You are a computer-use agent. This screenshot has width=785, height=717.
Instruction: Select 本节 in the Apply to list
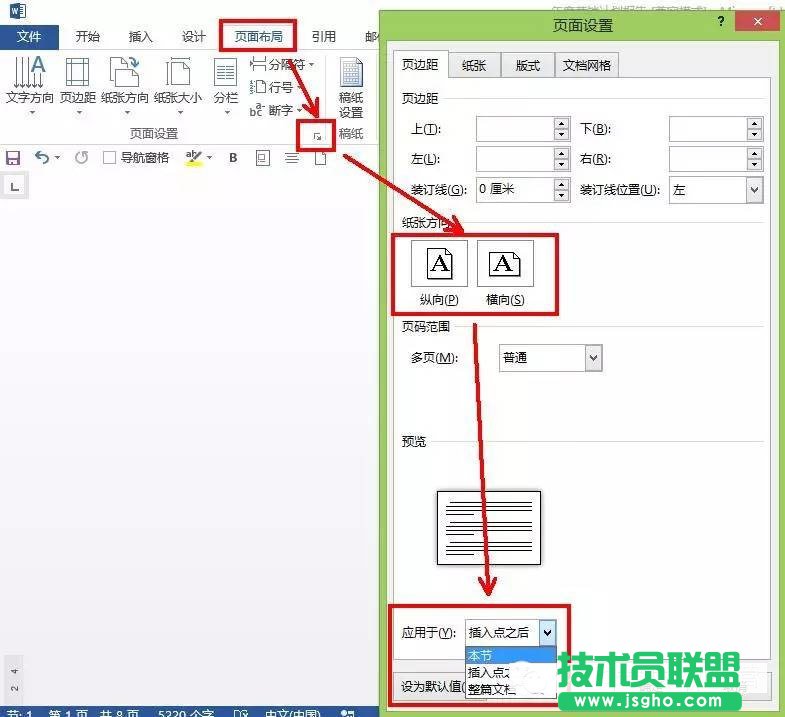coord(511,655)
